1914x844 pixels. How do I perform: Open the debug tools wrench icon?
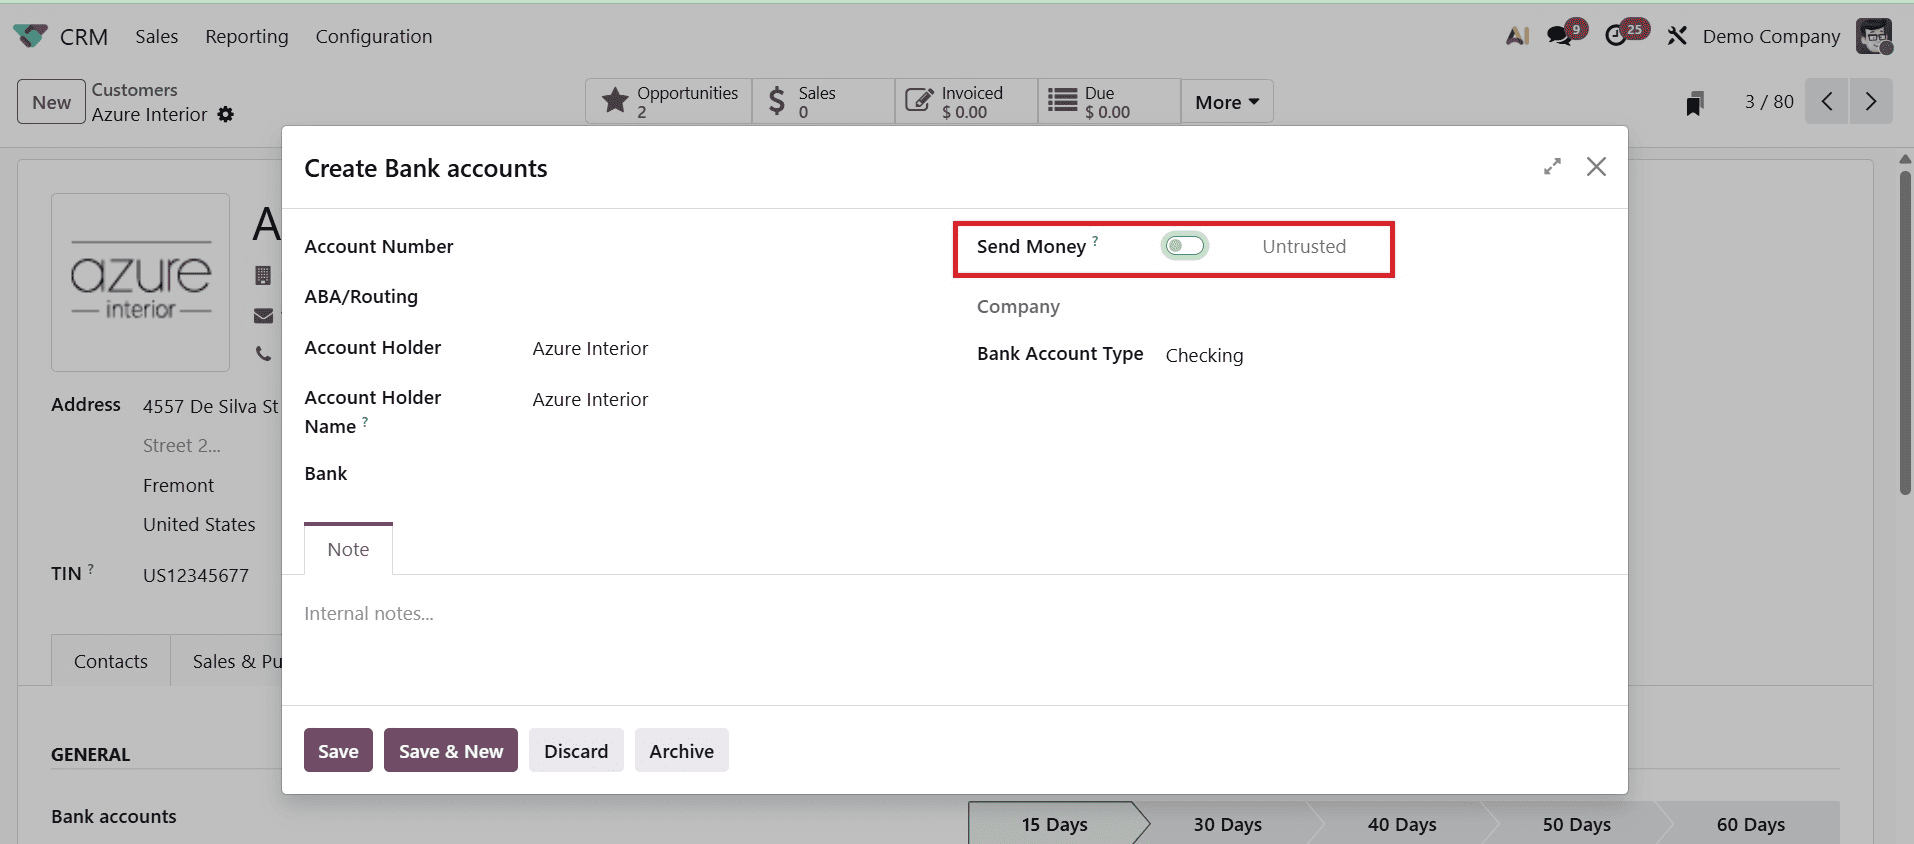pos(1677,36)
